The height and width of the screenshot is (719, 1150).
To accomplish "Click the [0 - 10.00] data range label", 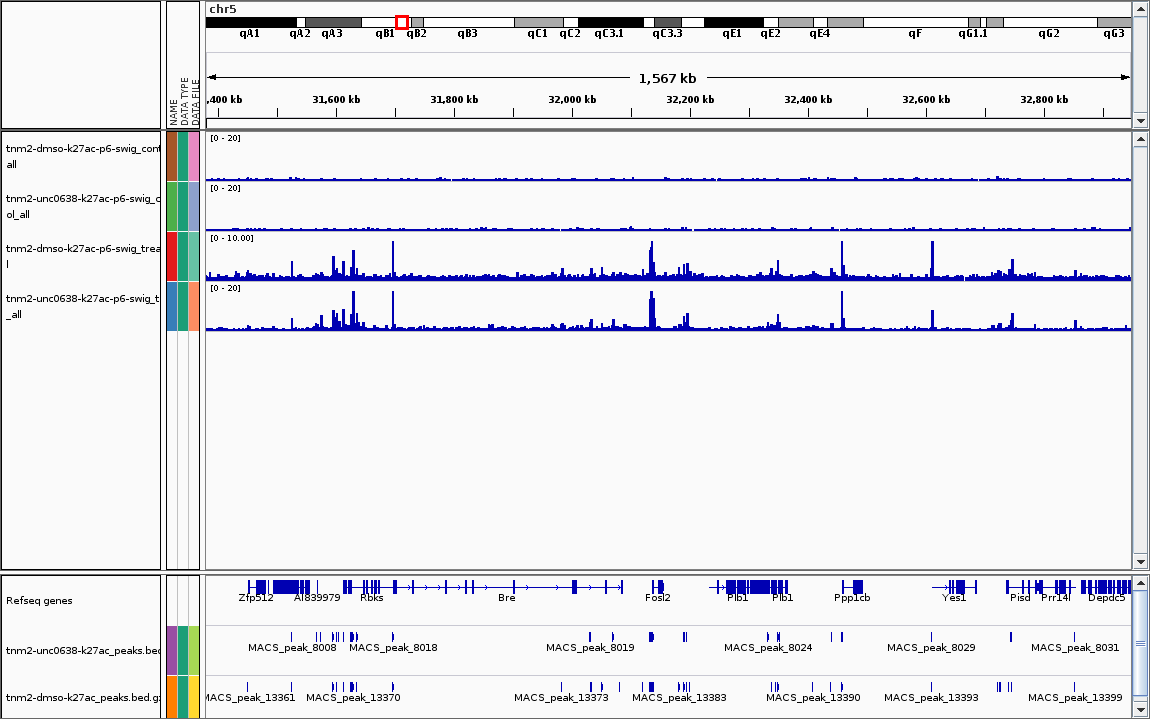I will pyautogui.click(x=231, y=238).
